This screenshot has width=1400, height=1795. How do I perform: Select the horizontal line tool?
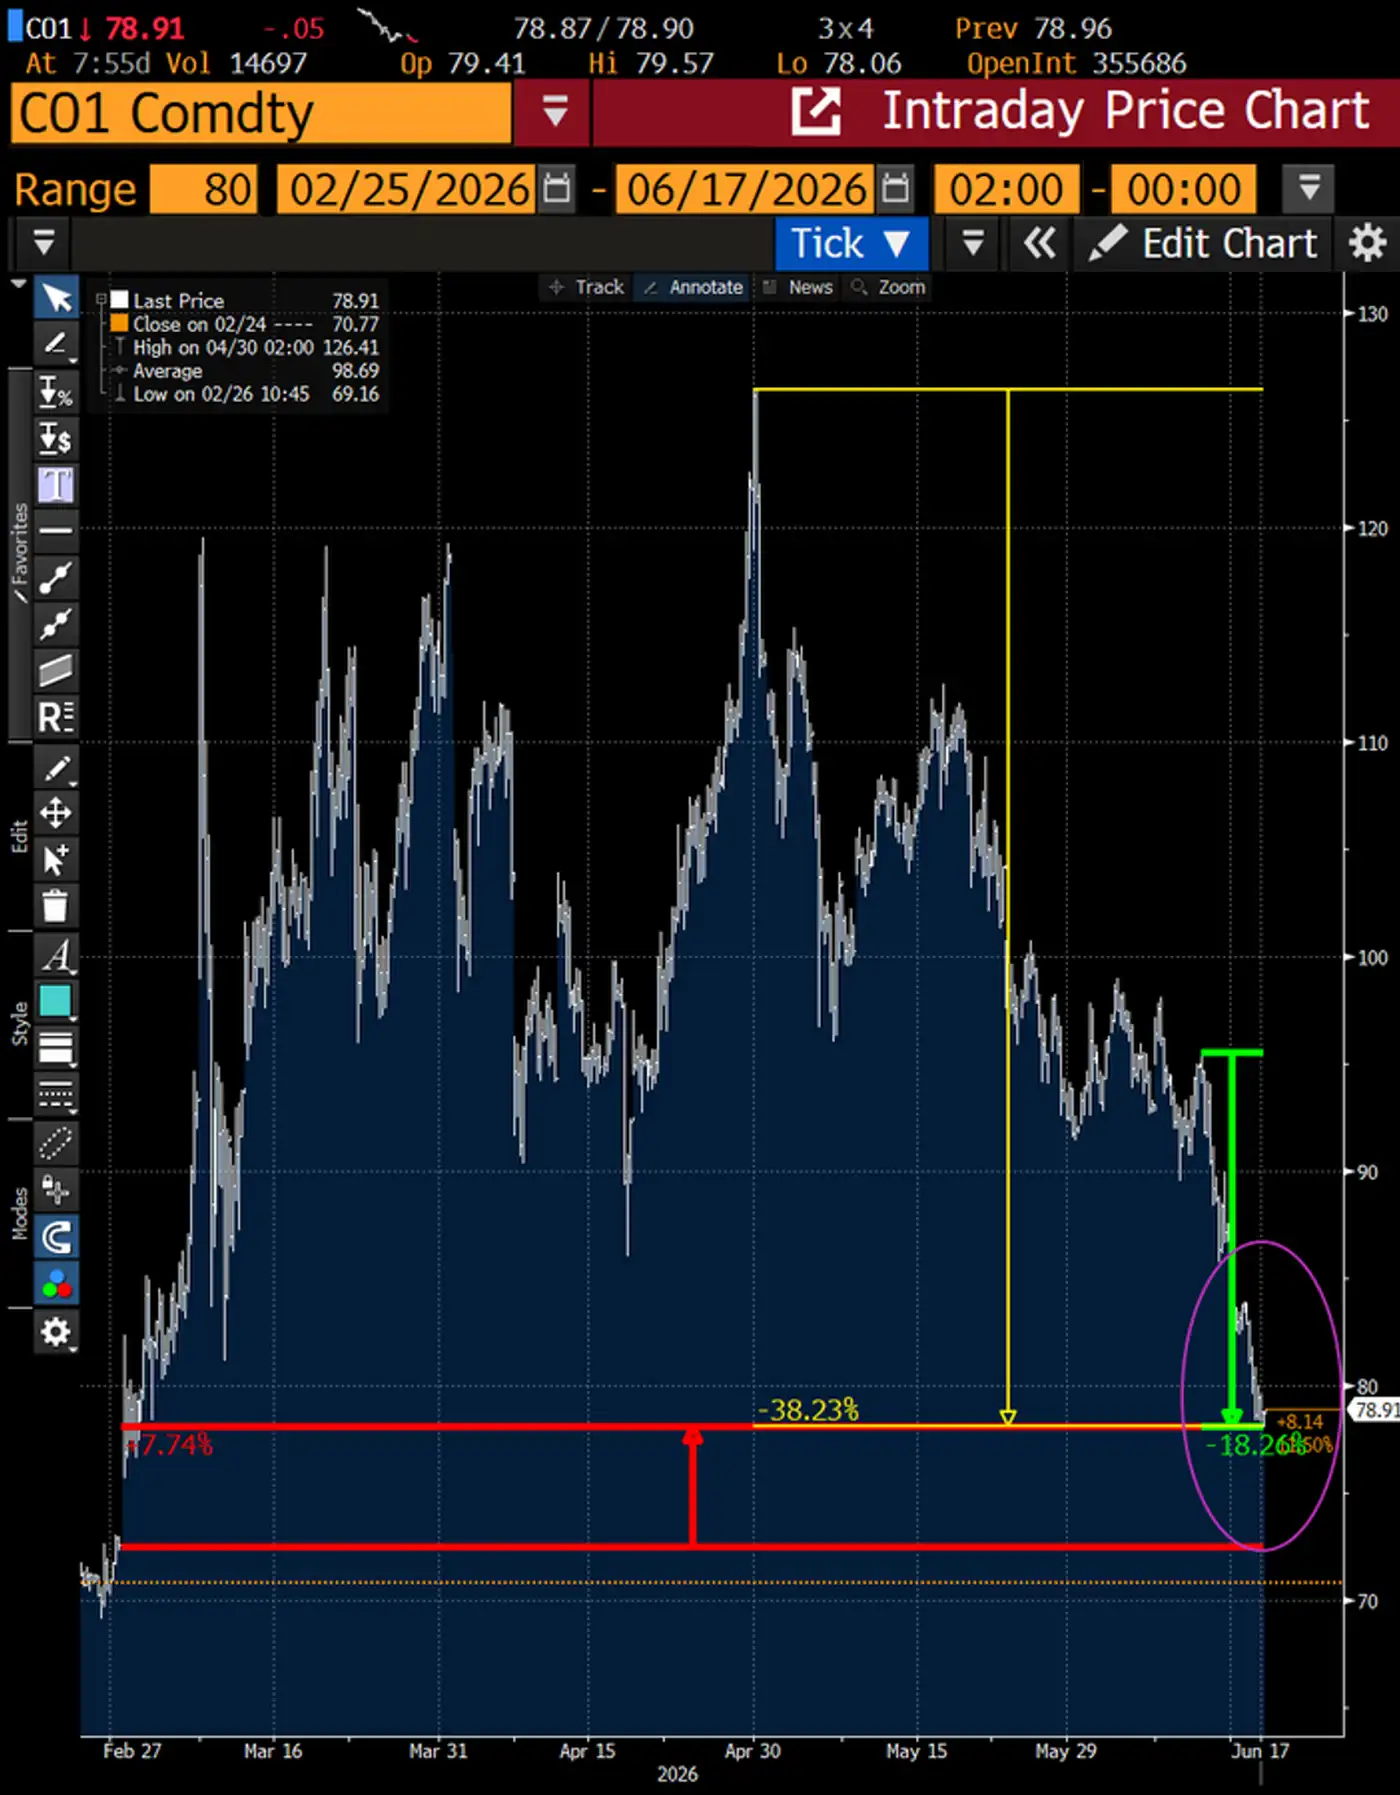click(56, 530)
